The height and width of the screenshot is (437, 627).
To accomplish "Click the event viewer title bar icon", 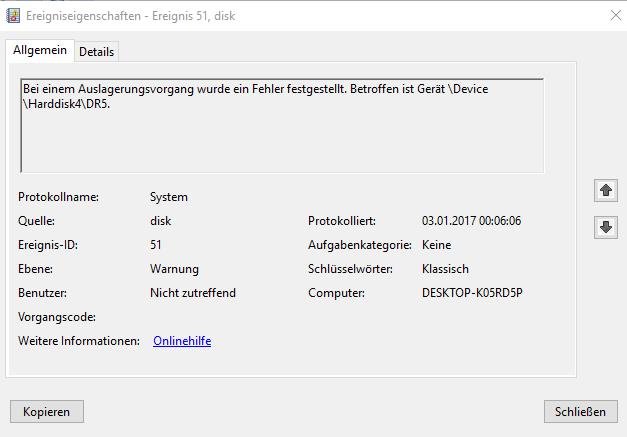I will [13, 16].
